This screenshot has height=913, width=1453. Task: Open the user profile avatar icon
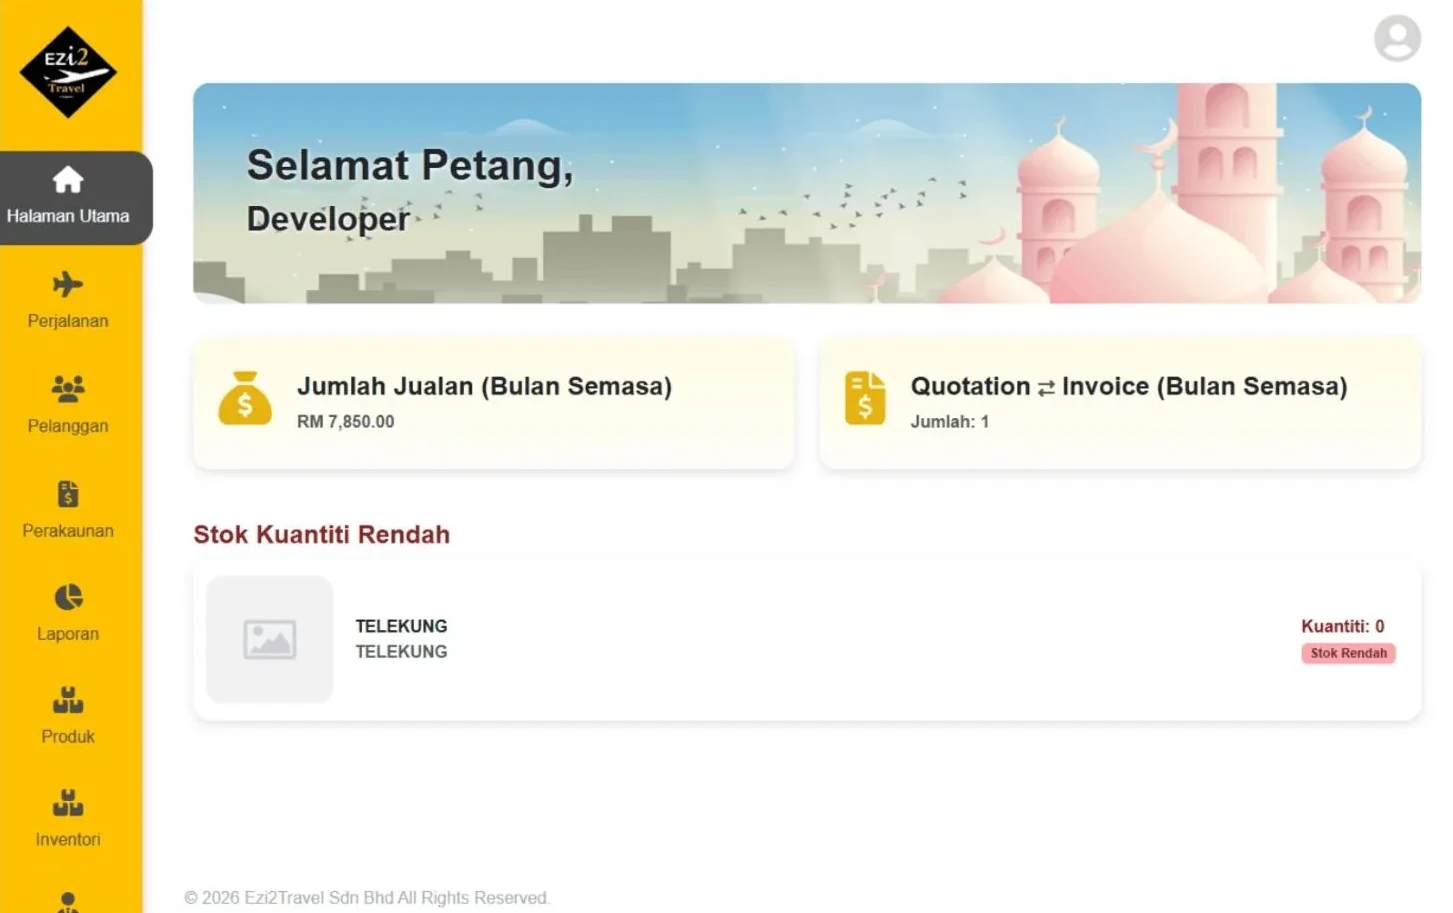[x=1397, y=38]
